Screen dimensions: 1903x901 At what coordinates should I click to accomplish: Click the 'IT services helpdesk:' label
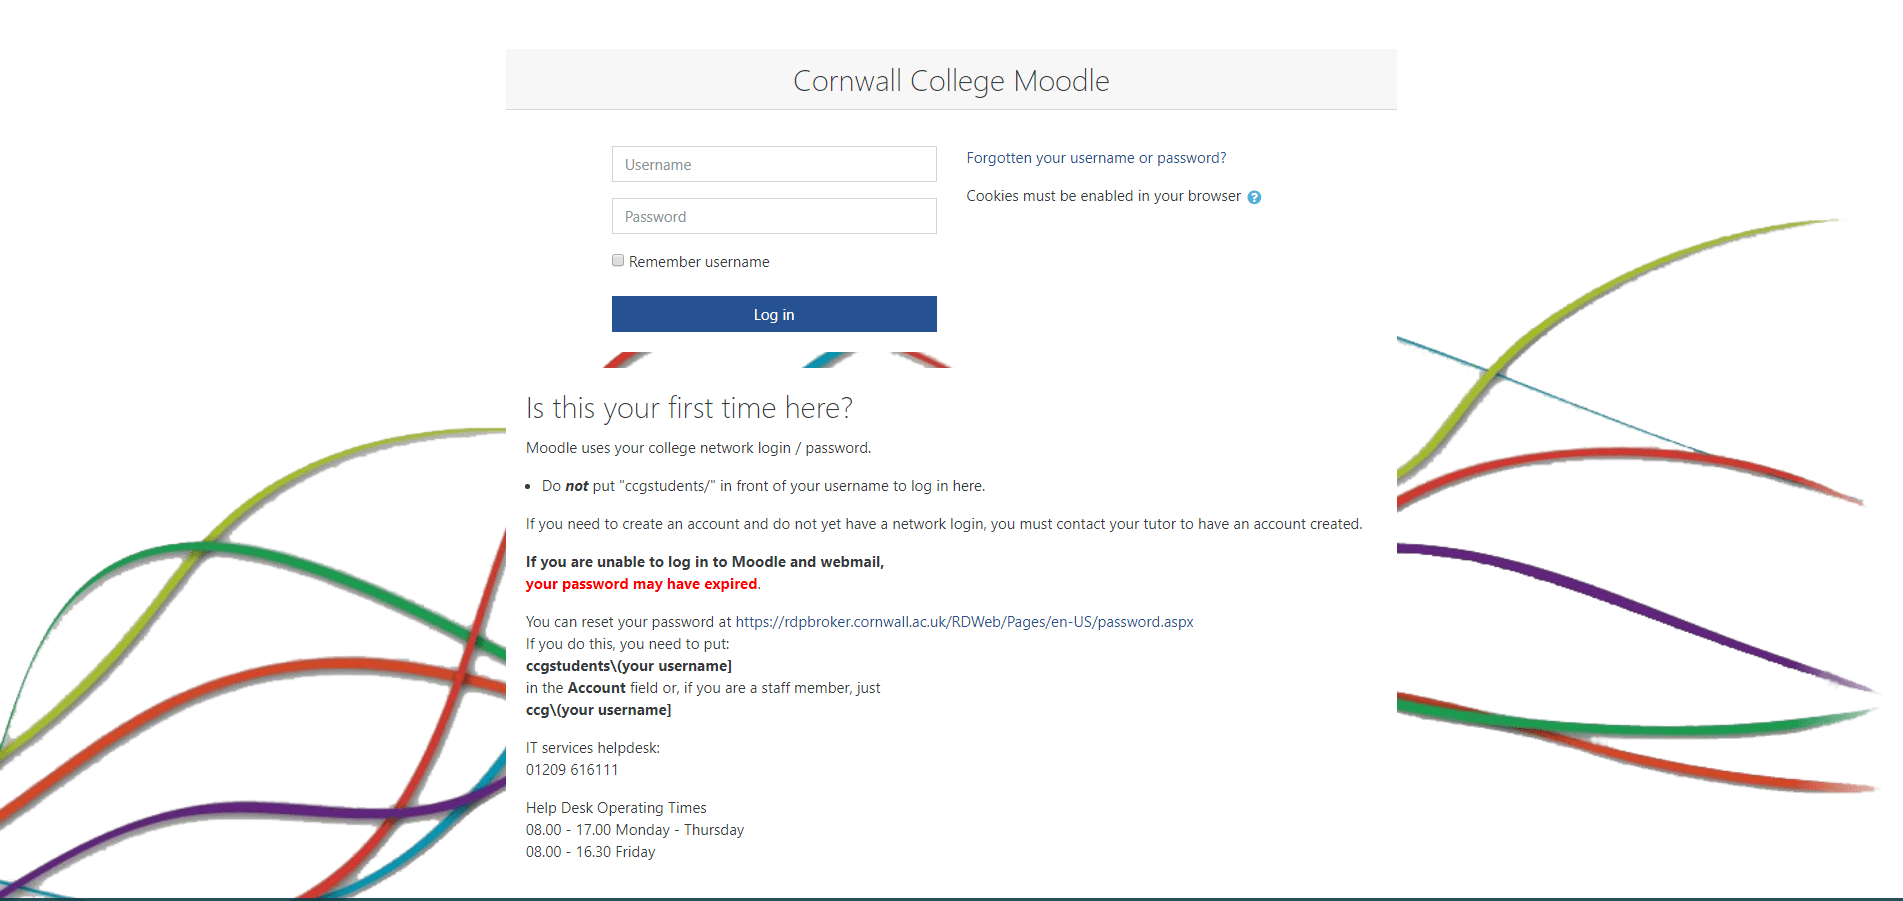pyautogui.click(x=593, y=748)
